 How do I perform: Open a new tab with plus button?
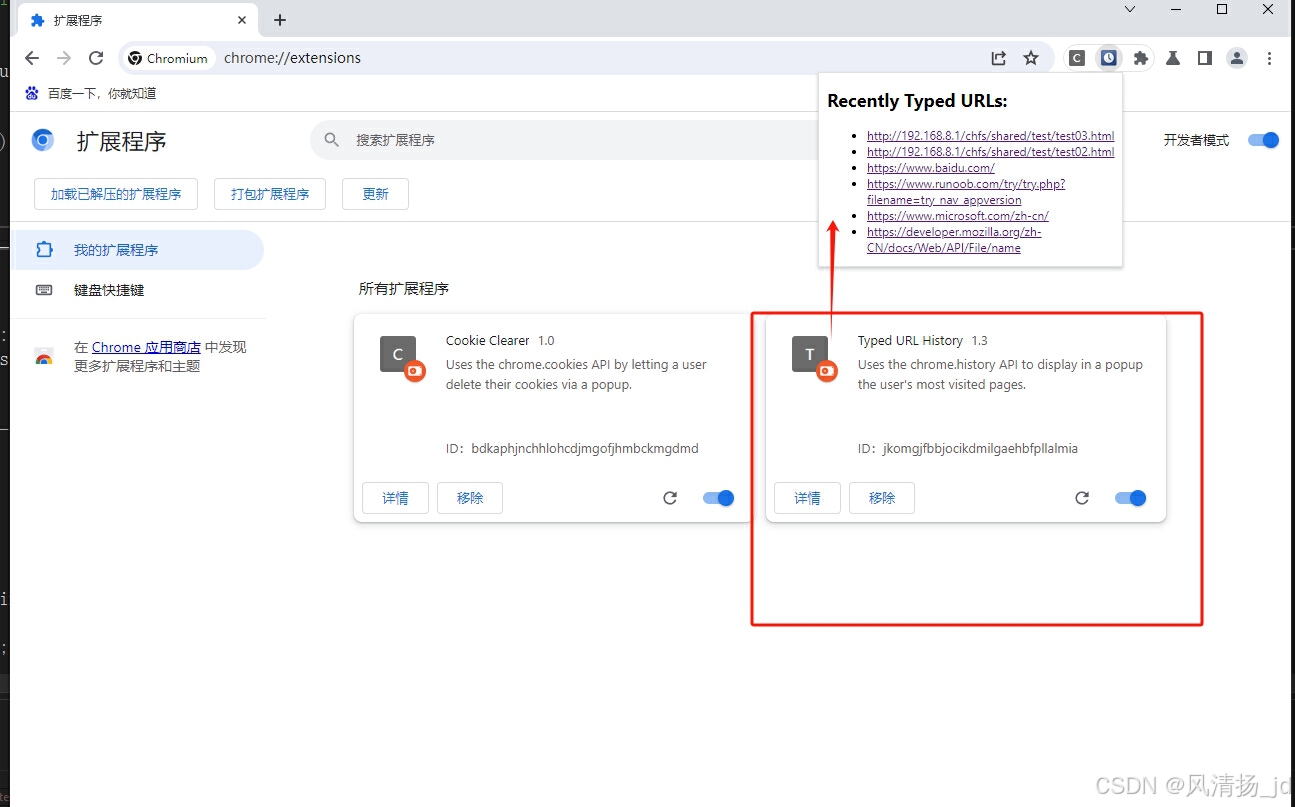pos(280,20)
